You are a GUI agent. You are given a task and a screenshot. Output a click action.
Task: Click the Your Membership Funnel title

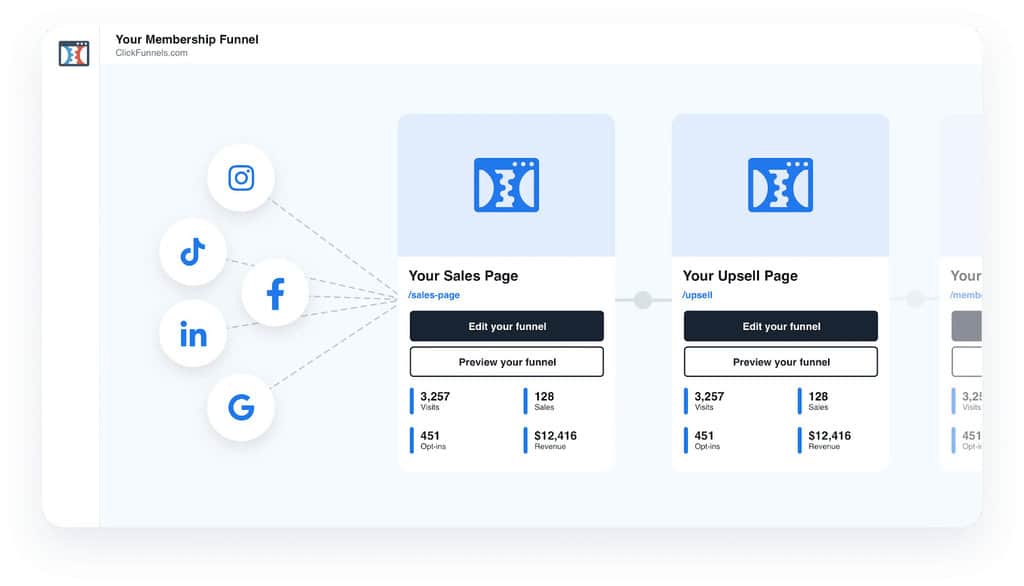(187, 39)
